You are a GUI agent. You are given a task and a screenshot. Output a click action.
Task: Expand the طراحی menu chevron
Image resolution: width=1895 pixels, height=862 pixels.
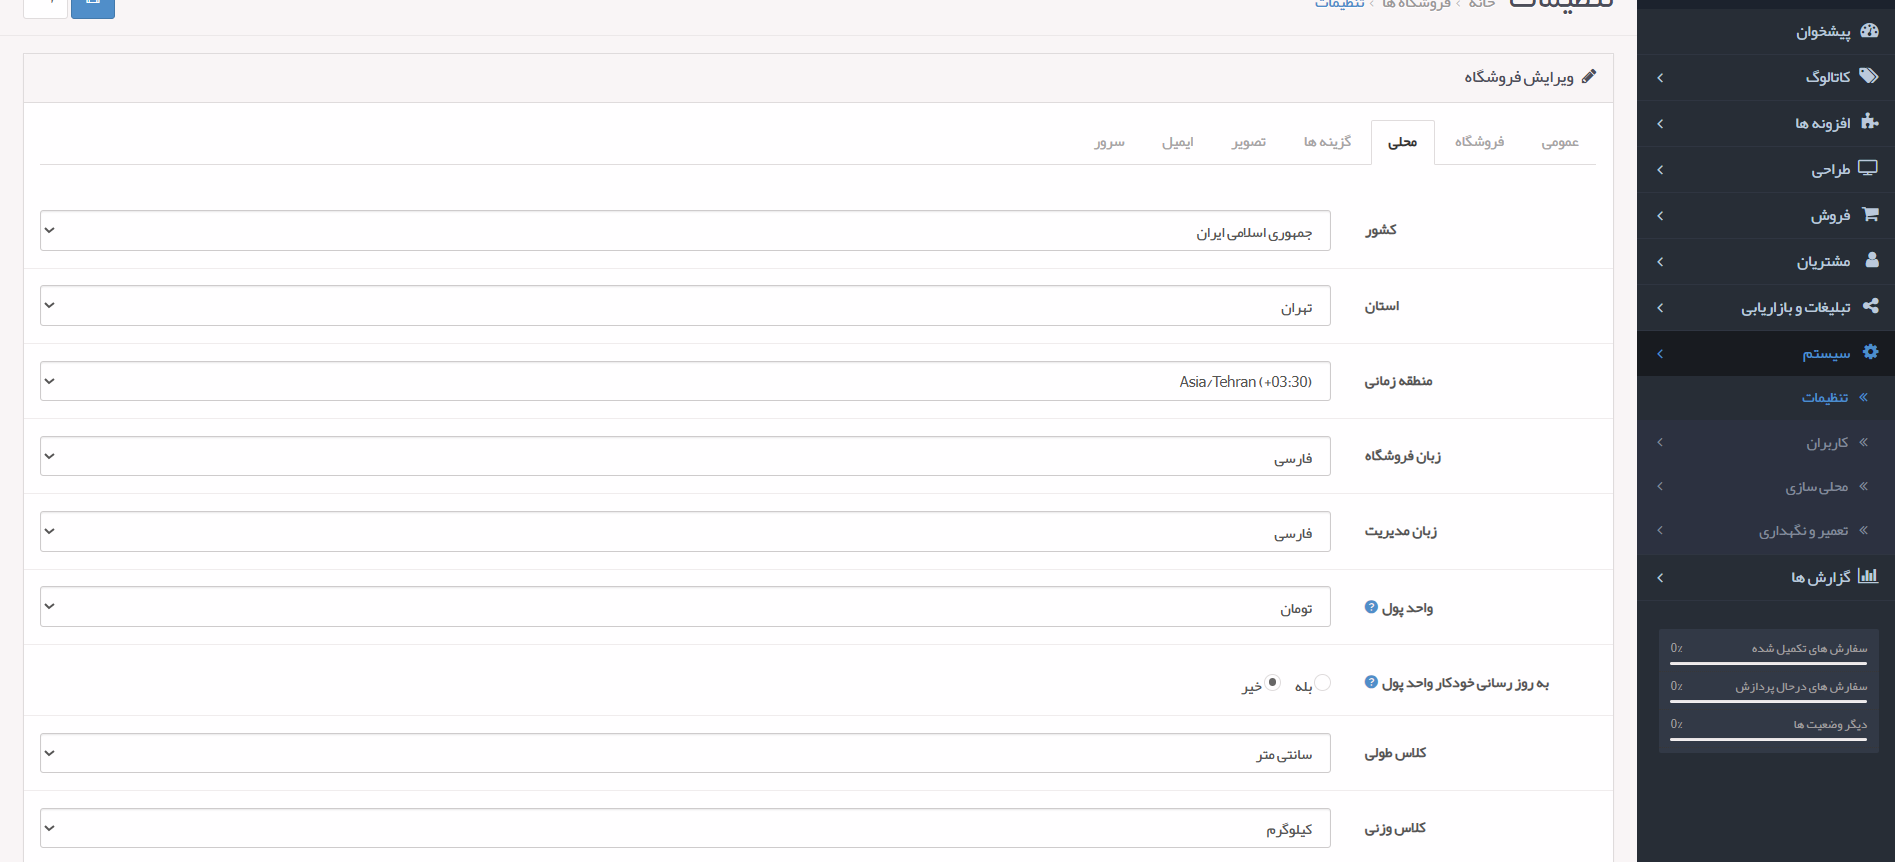click(x=1660, y=170)
